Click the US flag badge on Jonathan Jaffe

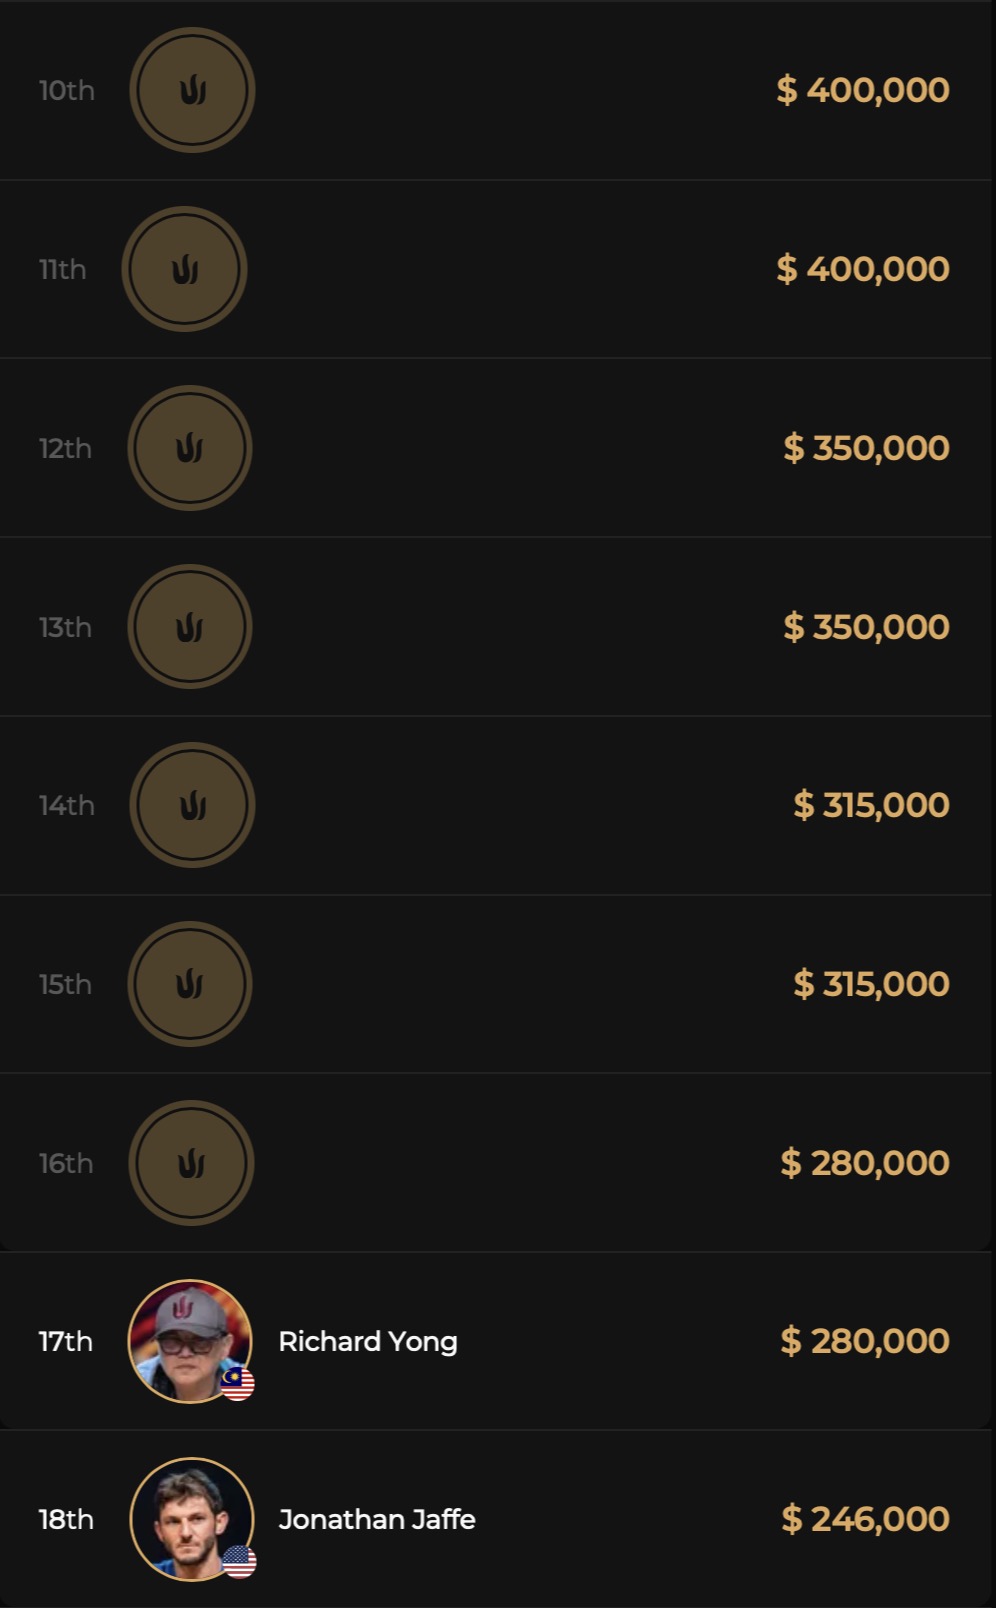tap(239, 1561)
